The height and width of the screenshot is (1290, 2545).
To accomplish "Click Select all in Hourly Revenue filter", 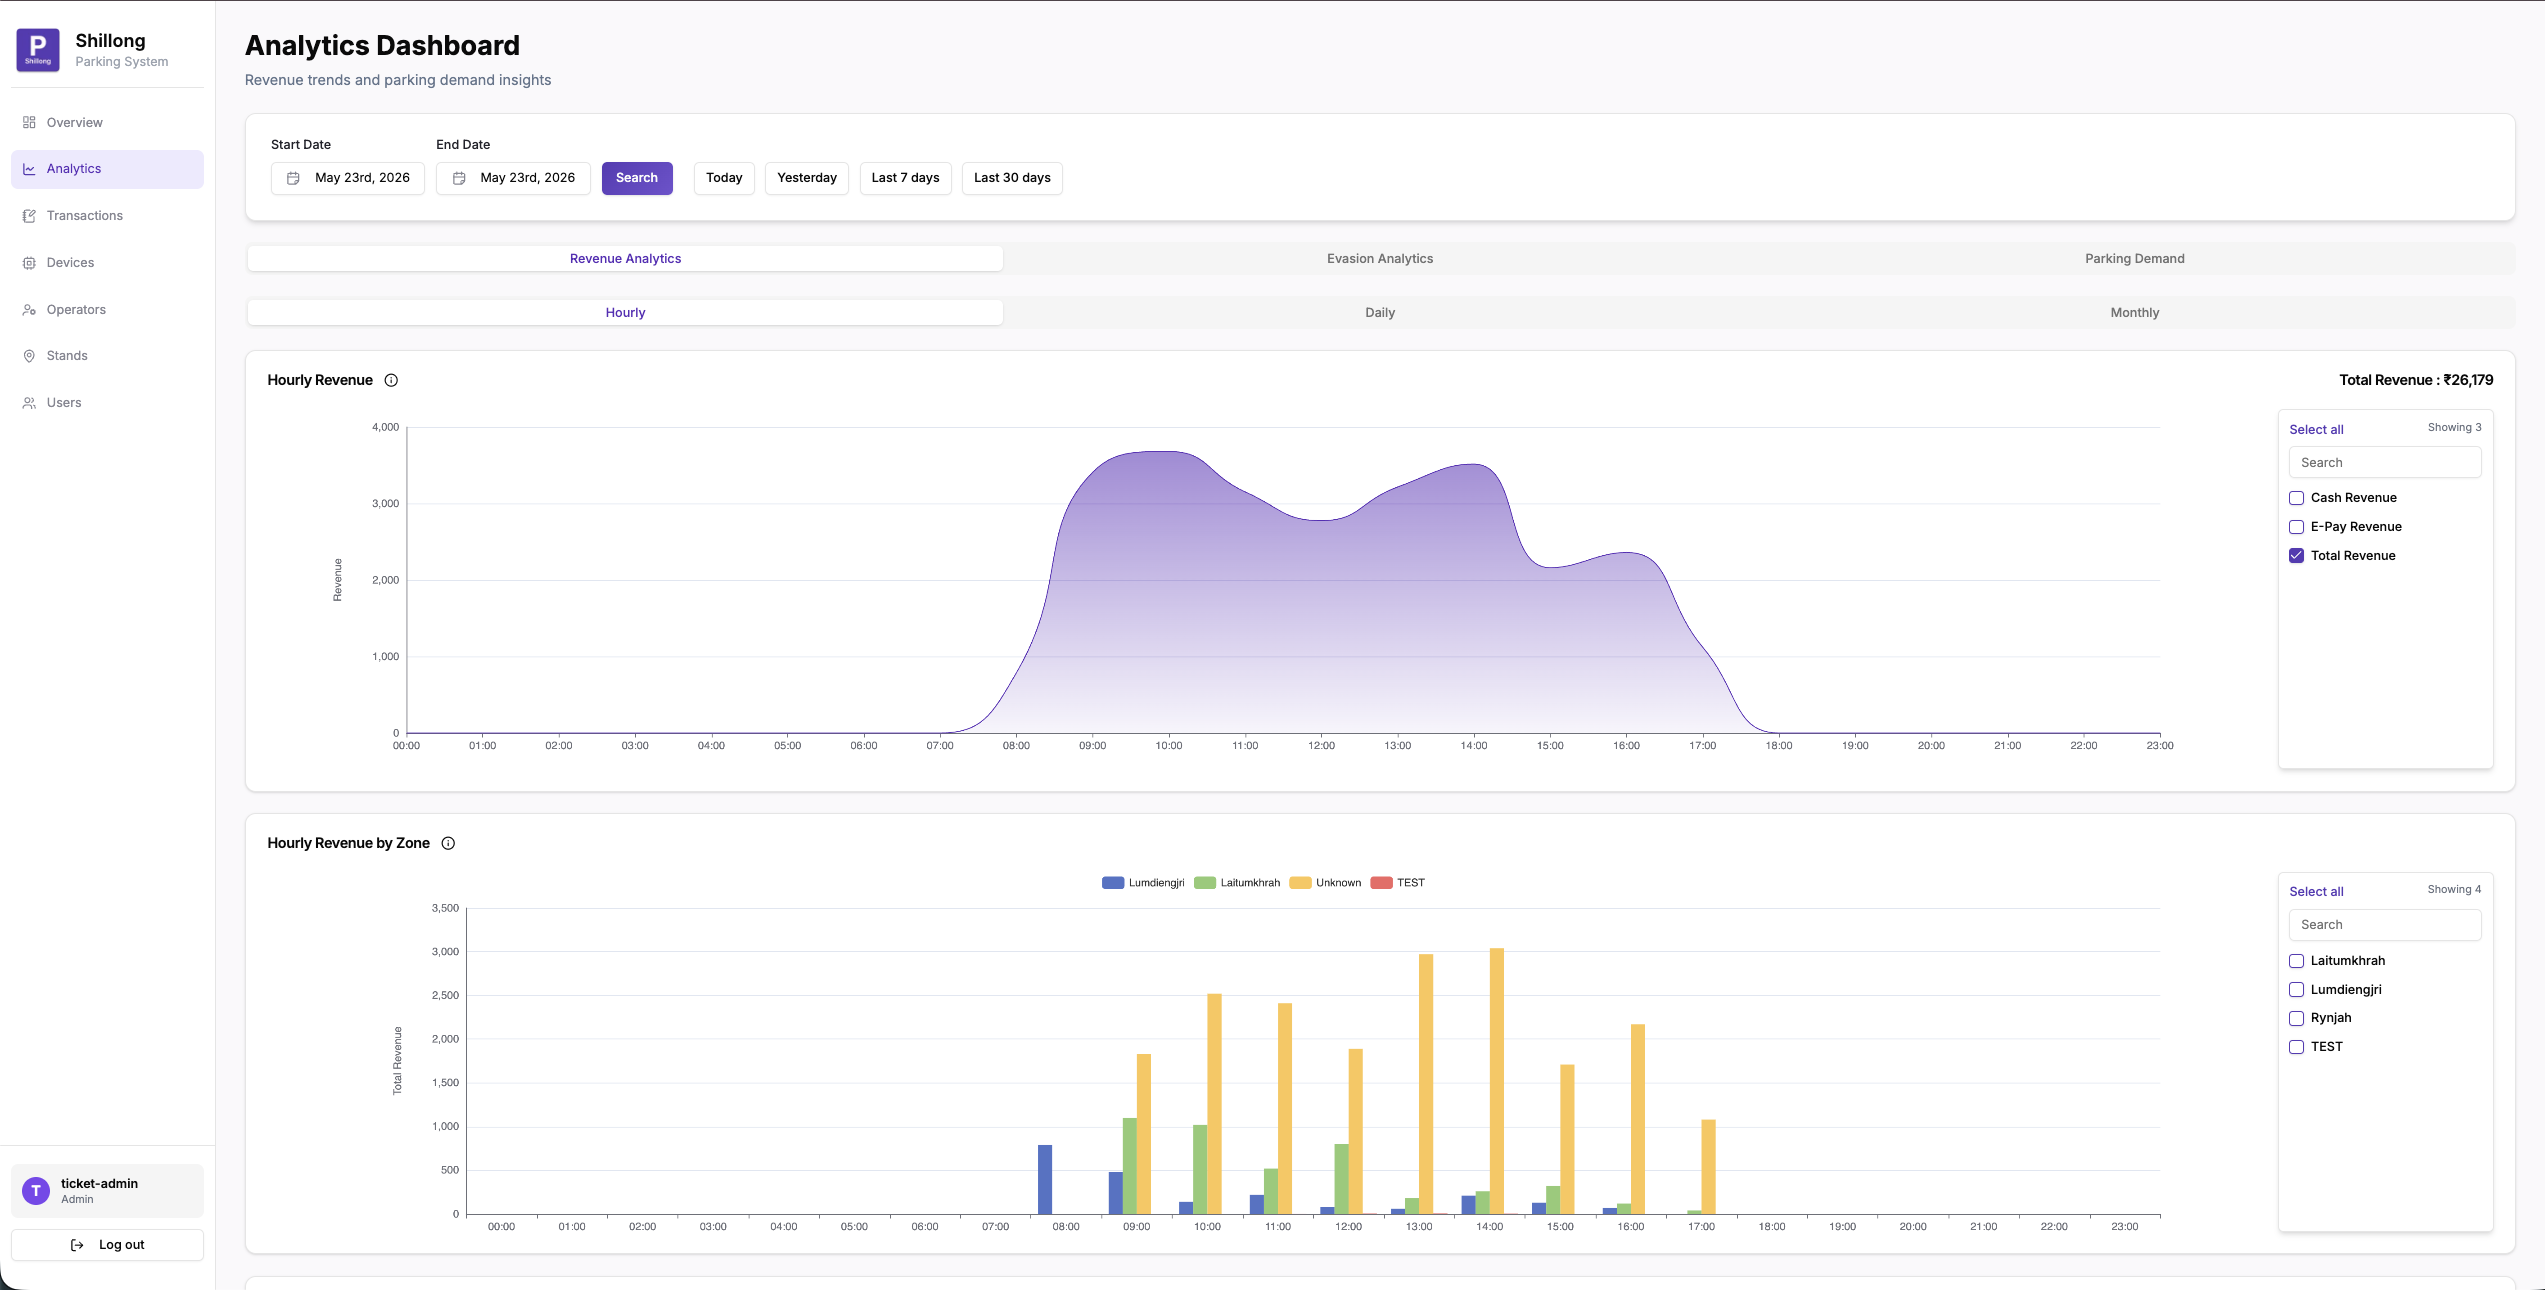I will [2316, 429].
